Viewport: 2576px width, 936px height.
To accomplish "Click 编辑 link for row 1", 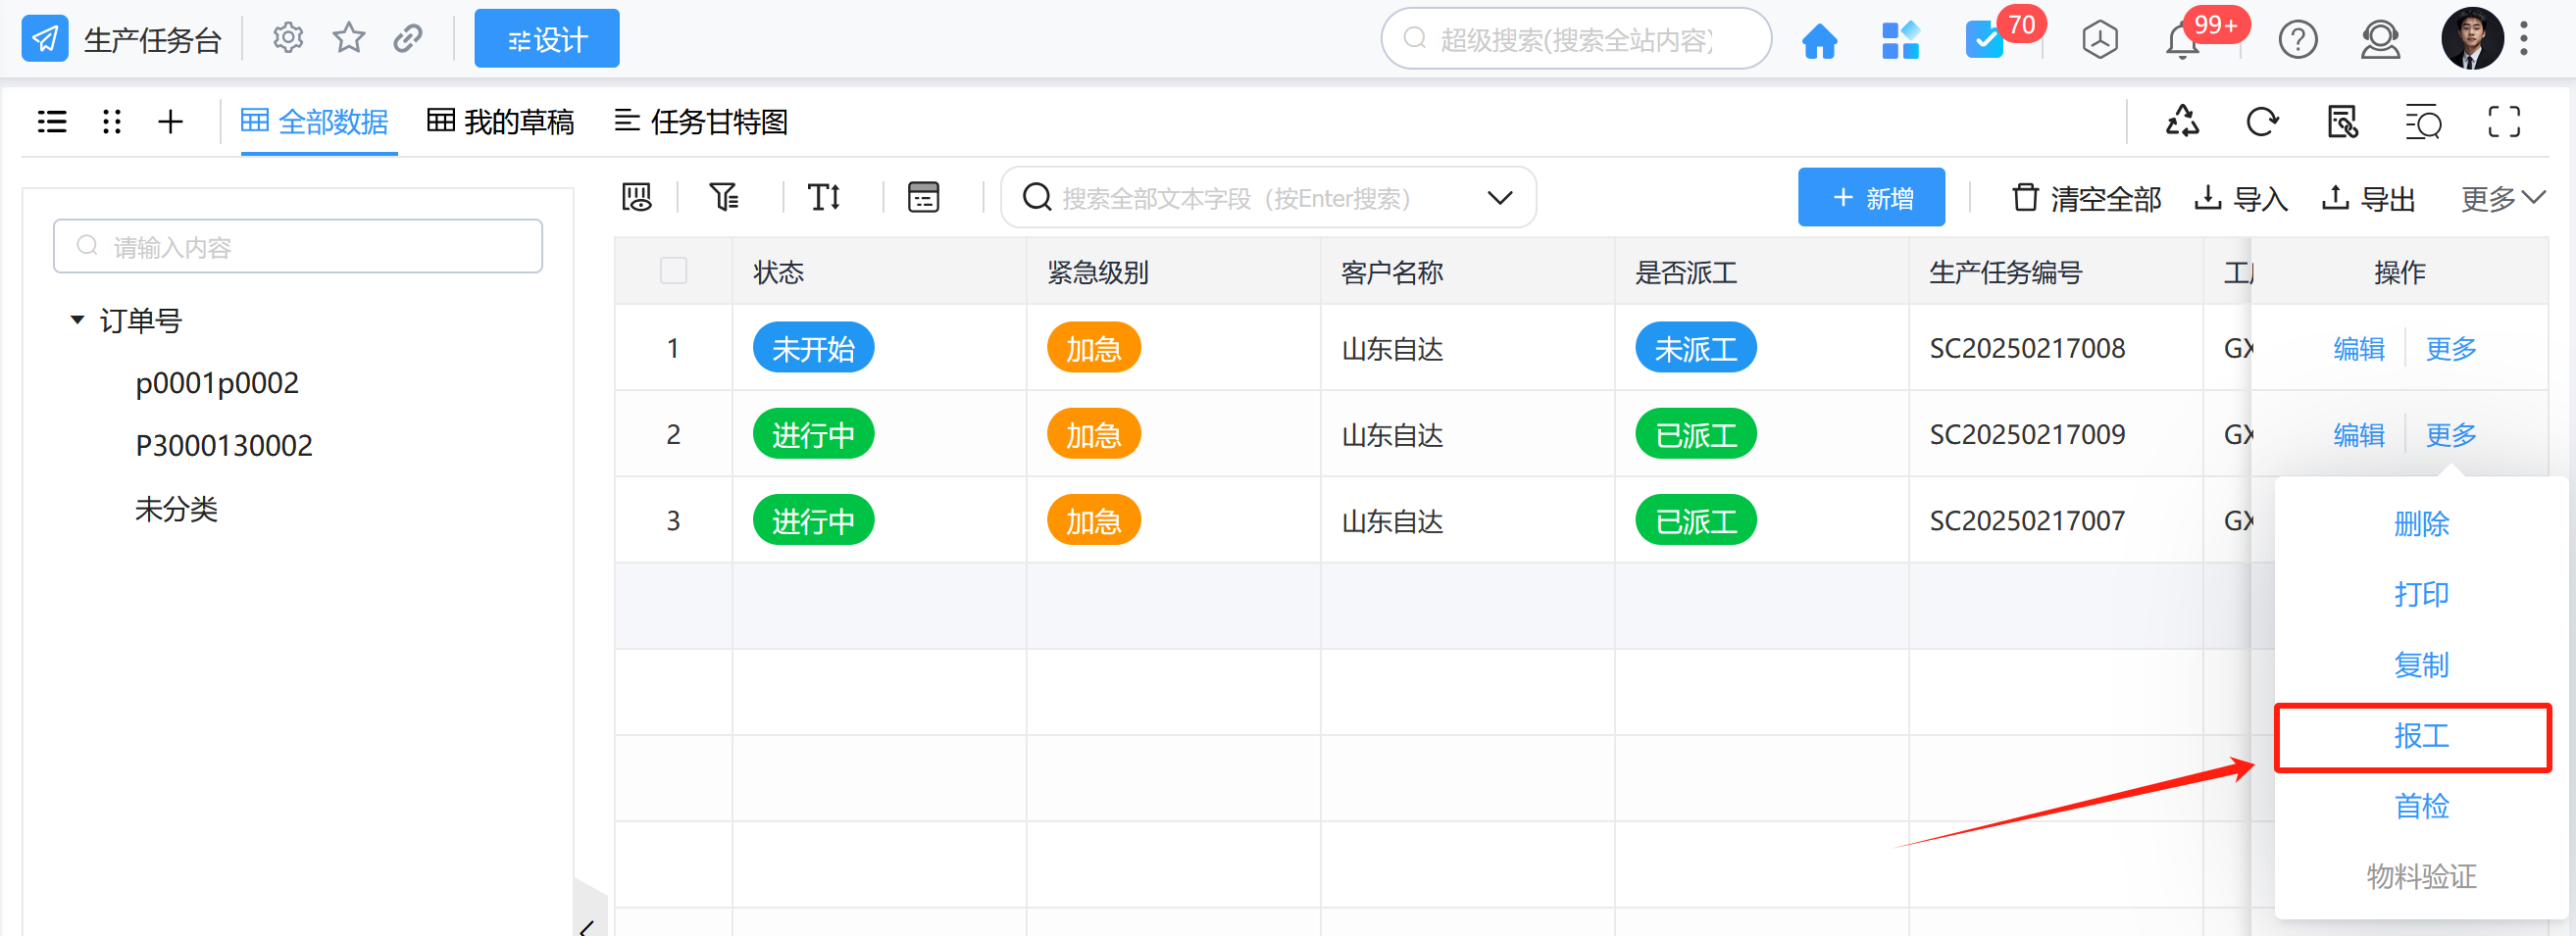I will click(x=2358, y=349).
